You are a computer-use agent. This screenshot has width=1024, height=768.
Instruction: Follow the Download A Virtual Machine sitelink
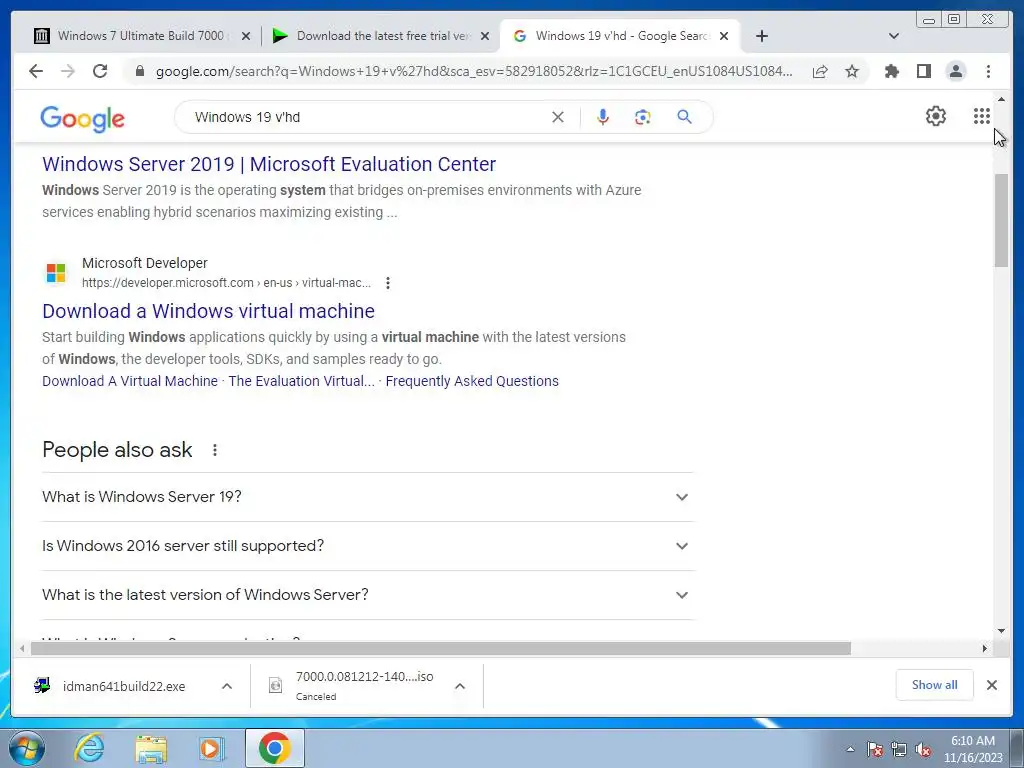pos(130,381)
